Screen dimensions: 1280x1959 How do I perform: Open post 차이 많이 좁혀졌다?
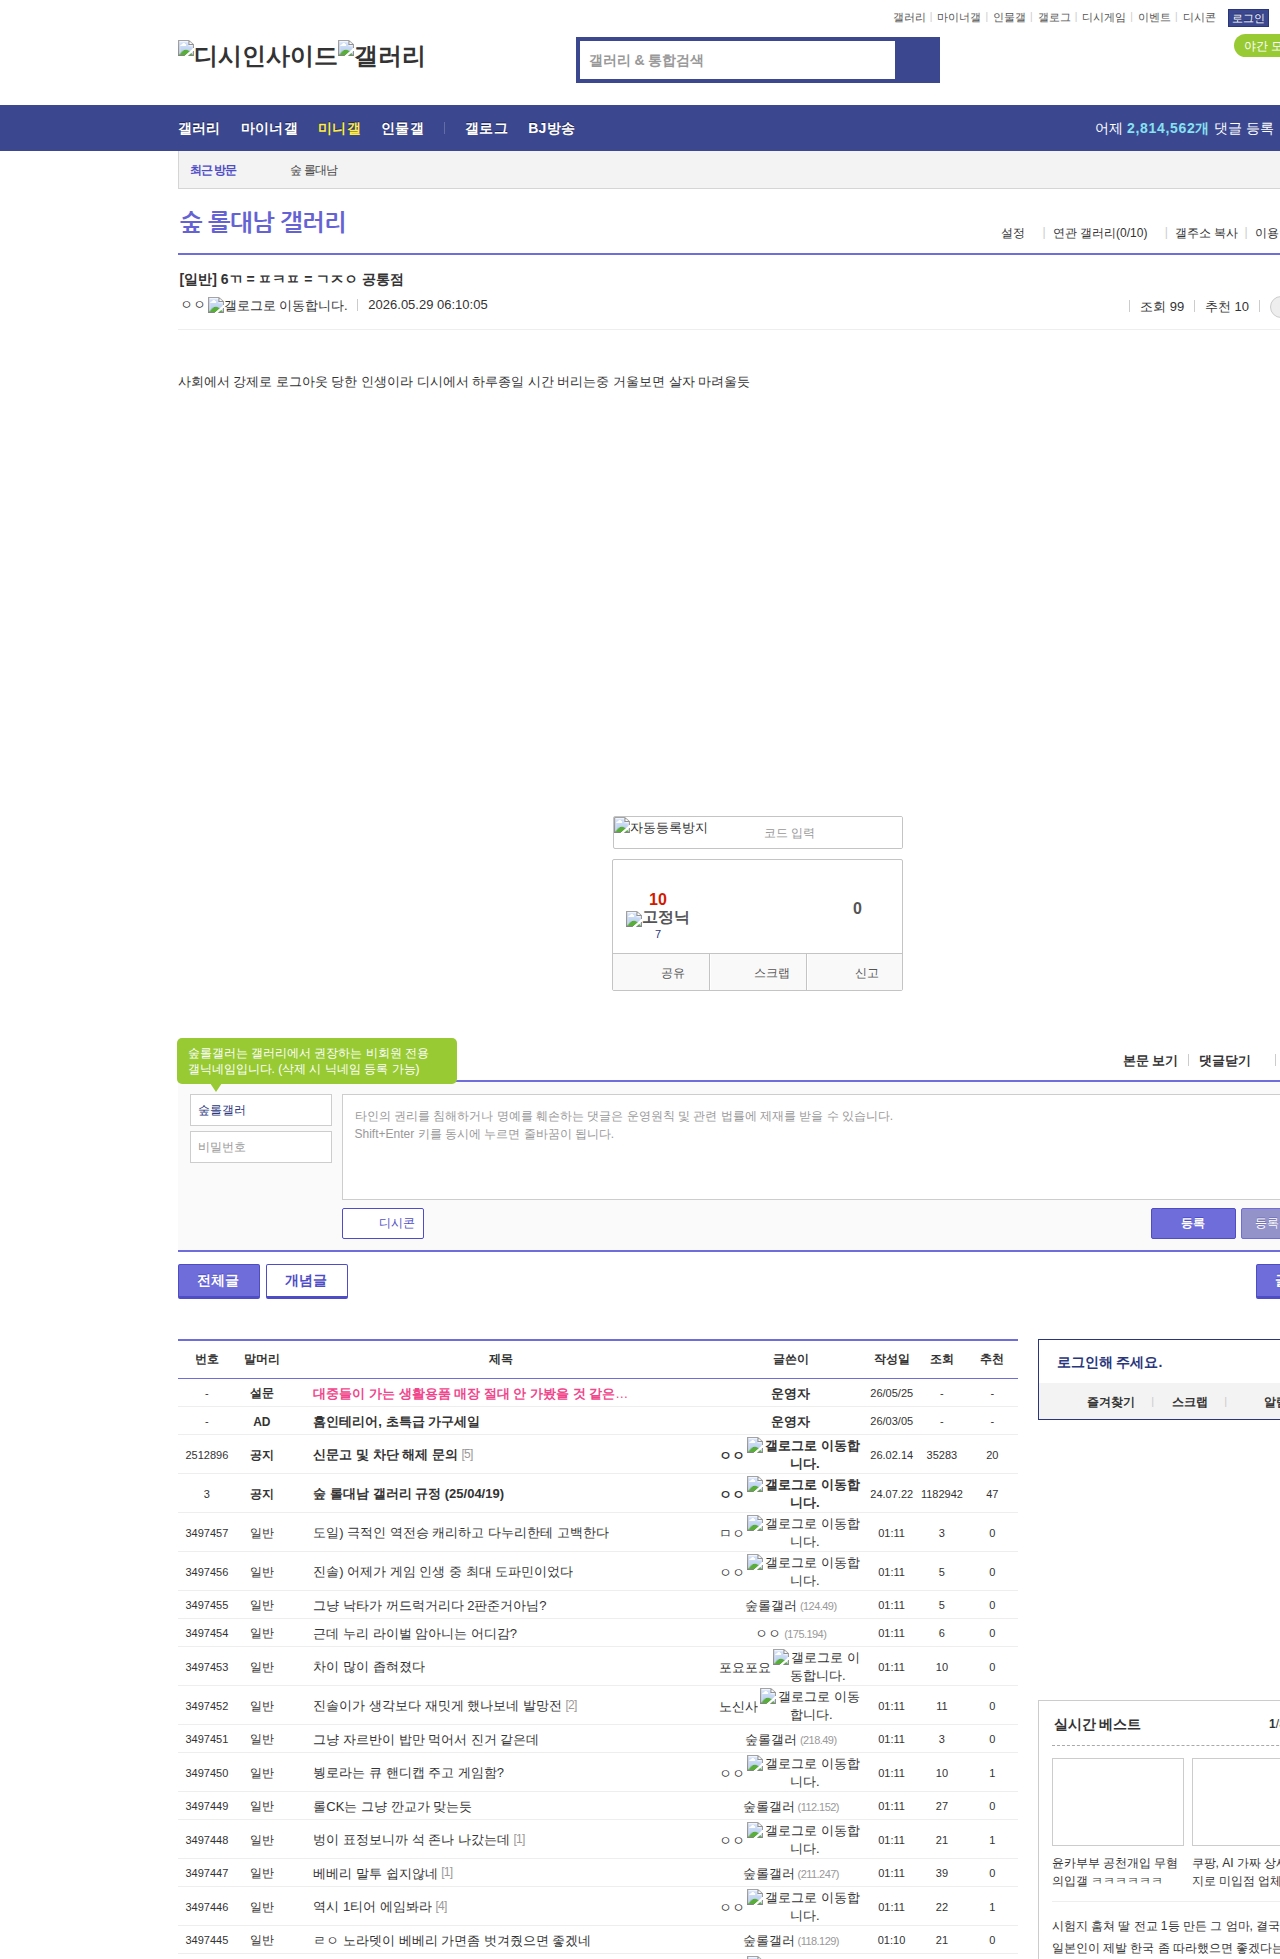click(x=369, y=1666)
